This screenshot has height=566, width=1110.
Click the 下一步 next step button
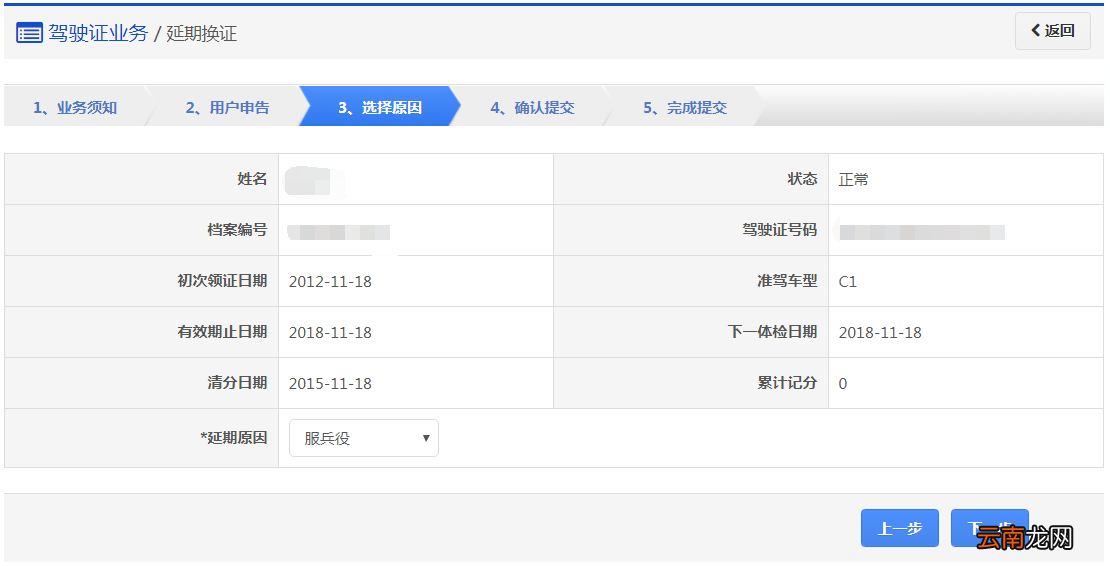pos(990,528)
